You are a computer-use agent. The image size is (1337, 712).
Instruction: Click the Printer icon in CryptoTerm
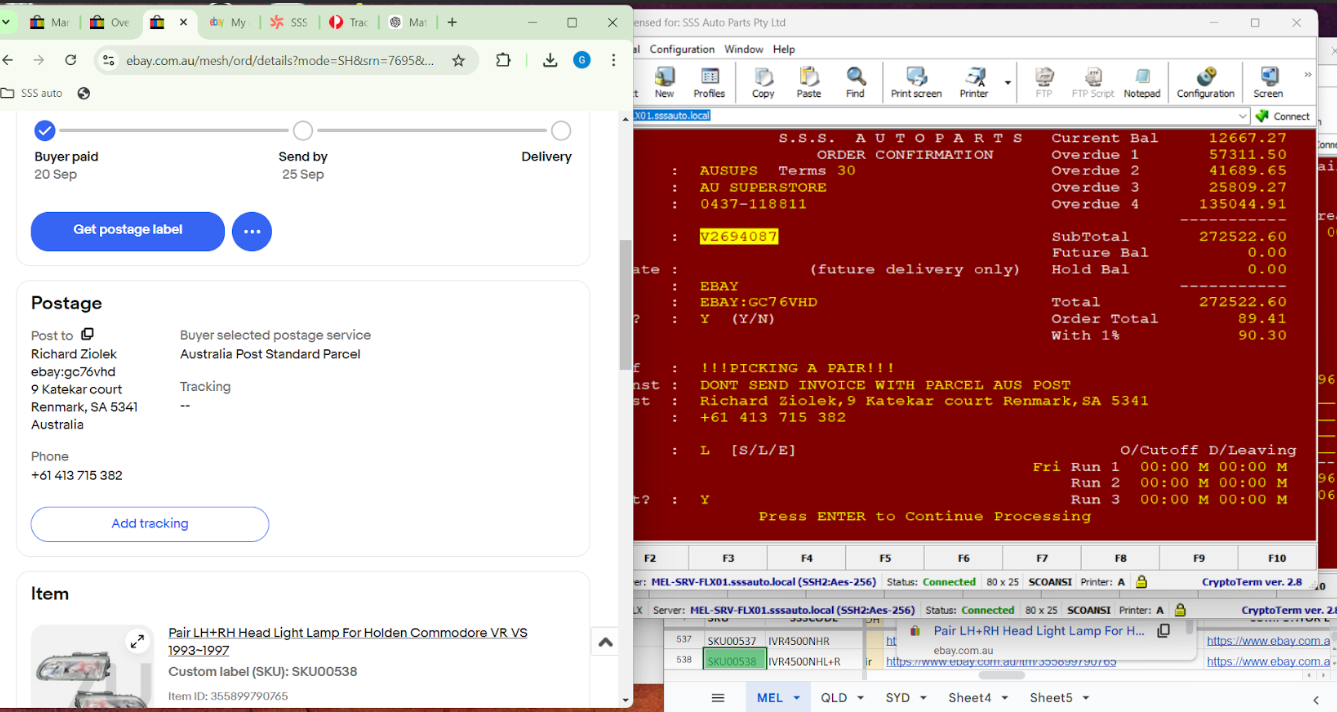[974, 82]
